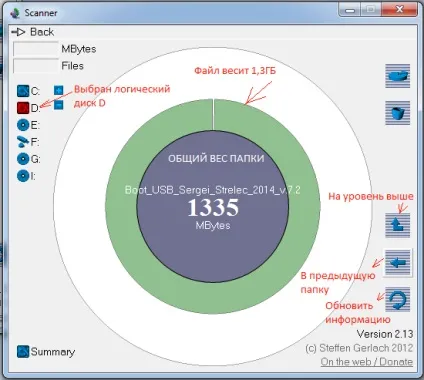Minimize the Scanner window
The image size is (424, 380).
350,10
